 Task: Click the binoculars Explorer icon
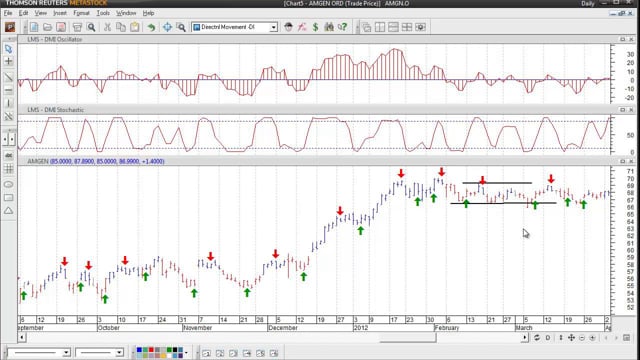[x=329, y=27]
